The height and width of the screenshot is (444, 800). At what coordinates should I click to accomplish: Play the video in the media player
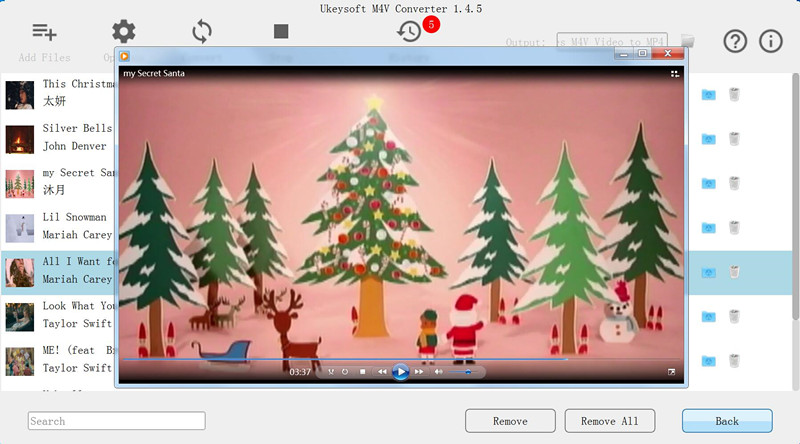pos(401,372)
